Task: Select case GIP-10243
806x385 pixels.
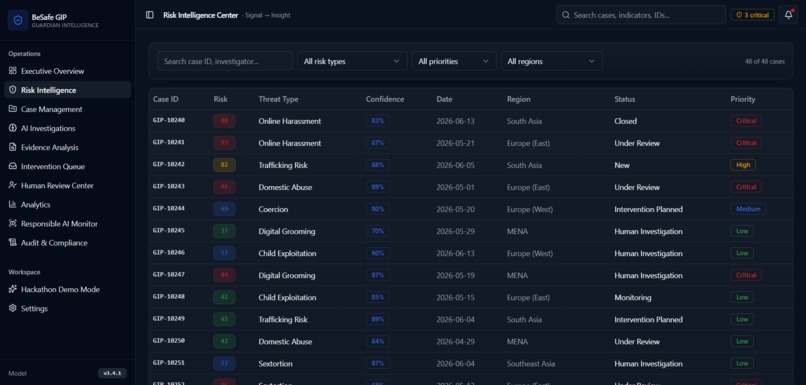Action: pos(169,187)
